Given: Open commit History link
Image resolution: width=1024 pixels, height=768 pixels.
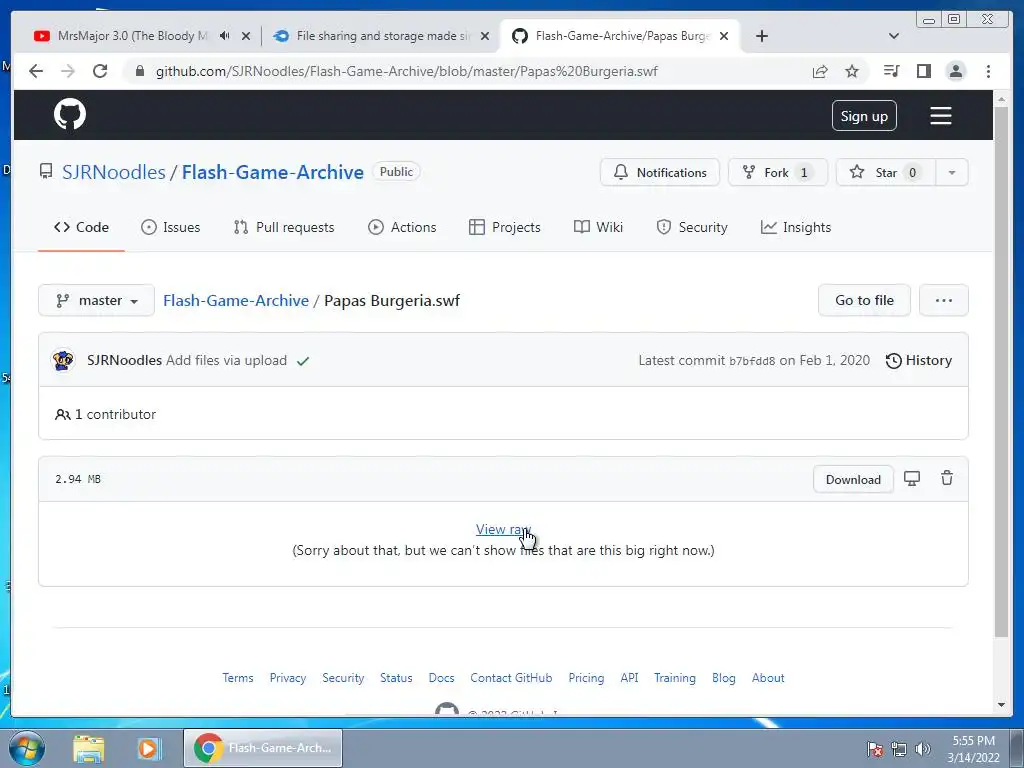Looking at the screenshot, I should click(x=919, y=360).
